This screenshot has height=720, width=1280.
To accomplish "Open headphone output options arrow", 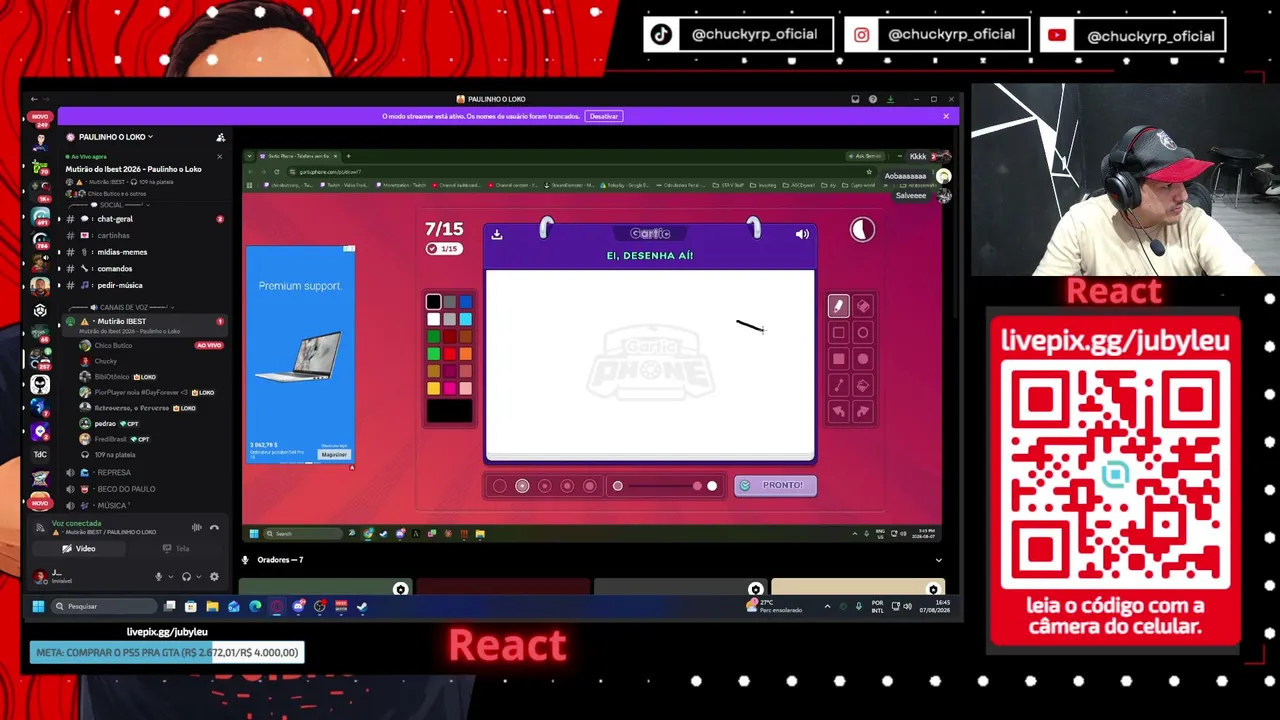I will click(197, 577).
